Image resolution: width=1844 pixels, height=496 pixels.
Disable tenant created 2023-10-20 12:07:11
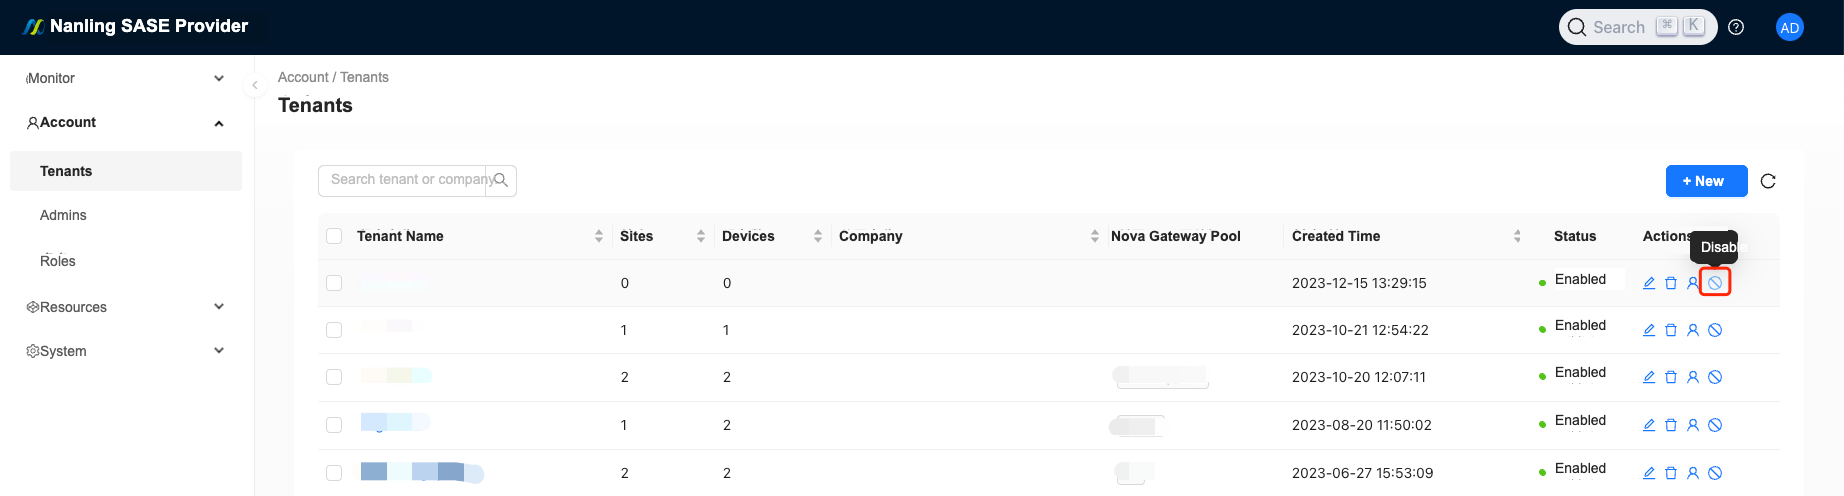tap(1715, 377)
